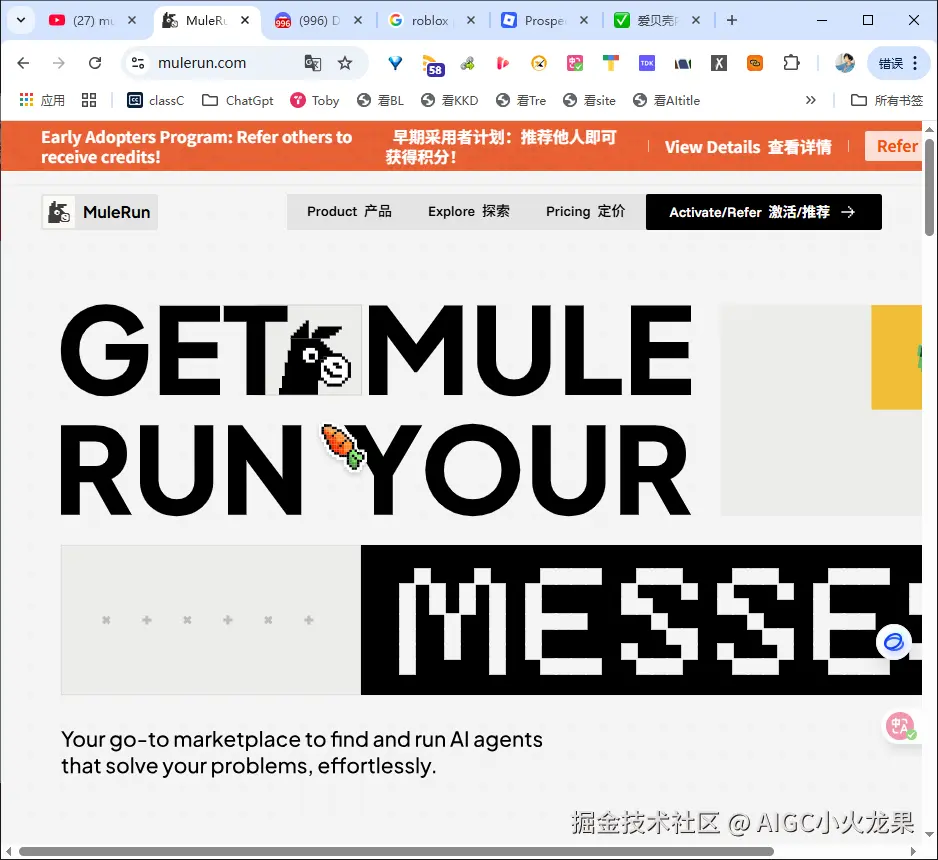Click the dark blue camera-shaped extension icon
Viewport: 938px width, 860px height.
click(x=683, y=63)
